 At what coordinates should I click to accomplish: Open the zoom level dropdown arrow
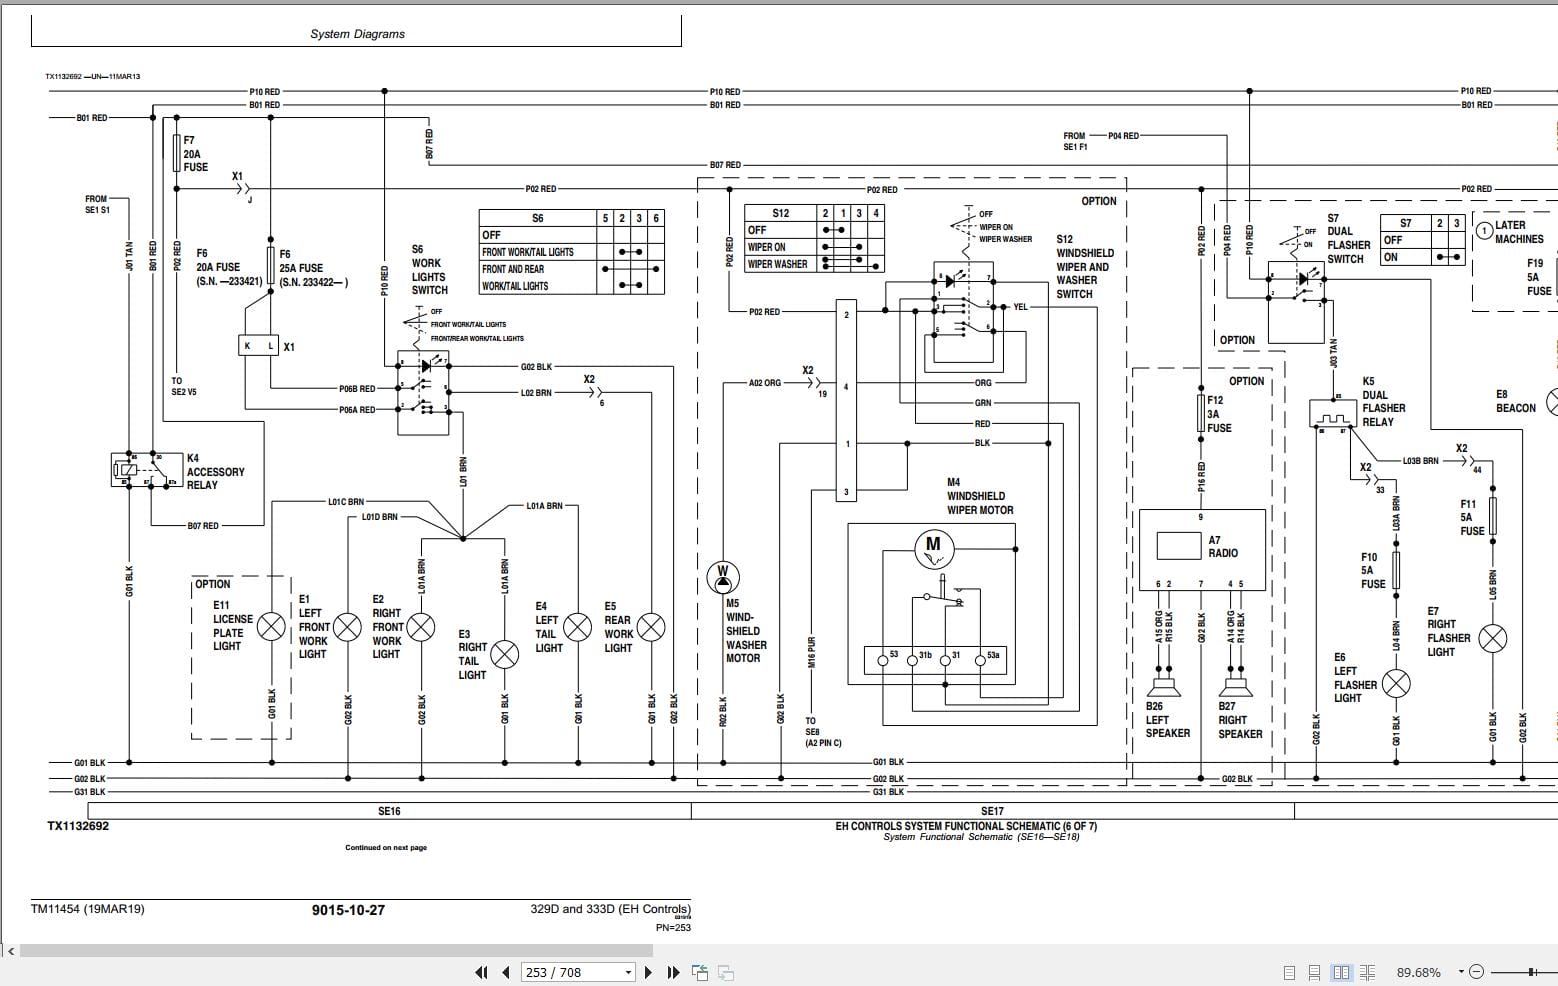click(x=1461, y=972)
